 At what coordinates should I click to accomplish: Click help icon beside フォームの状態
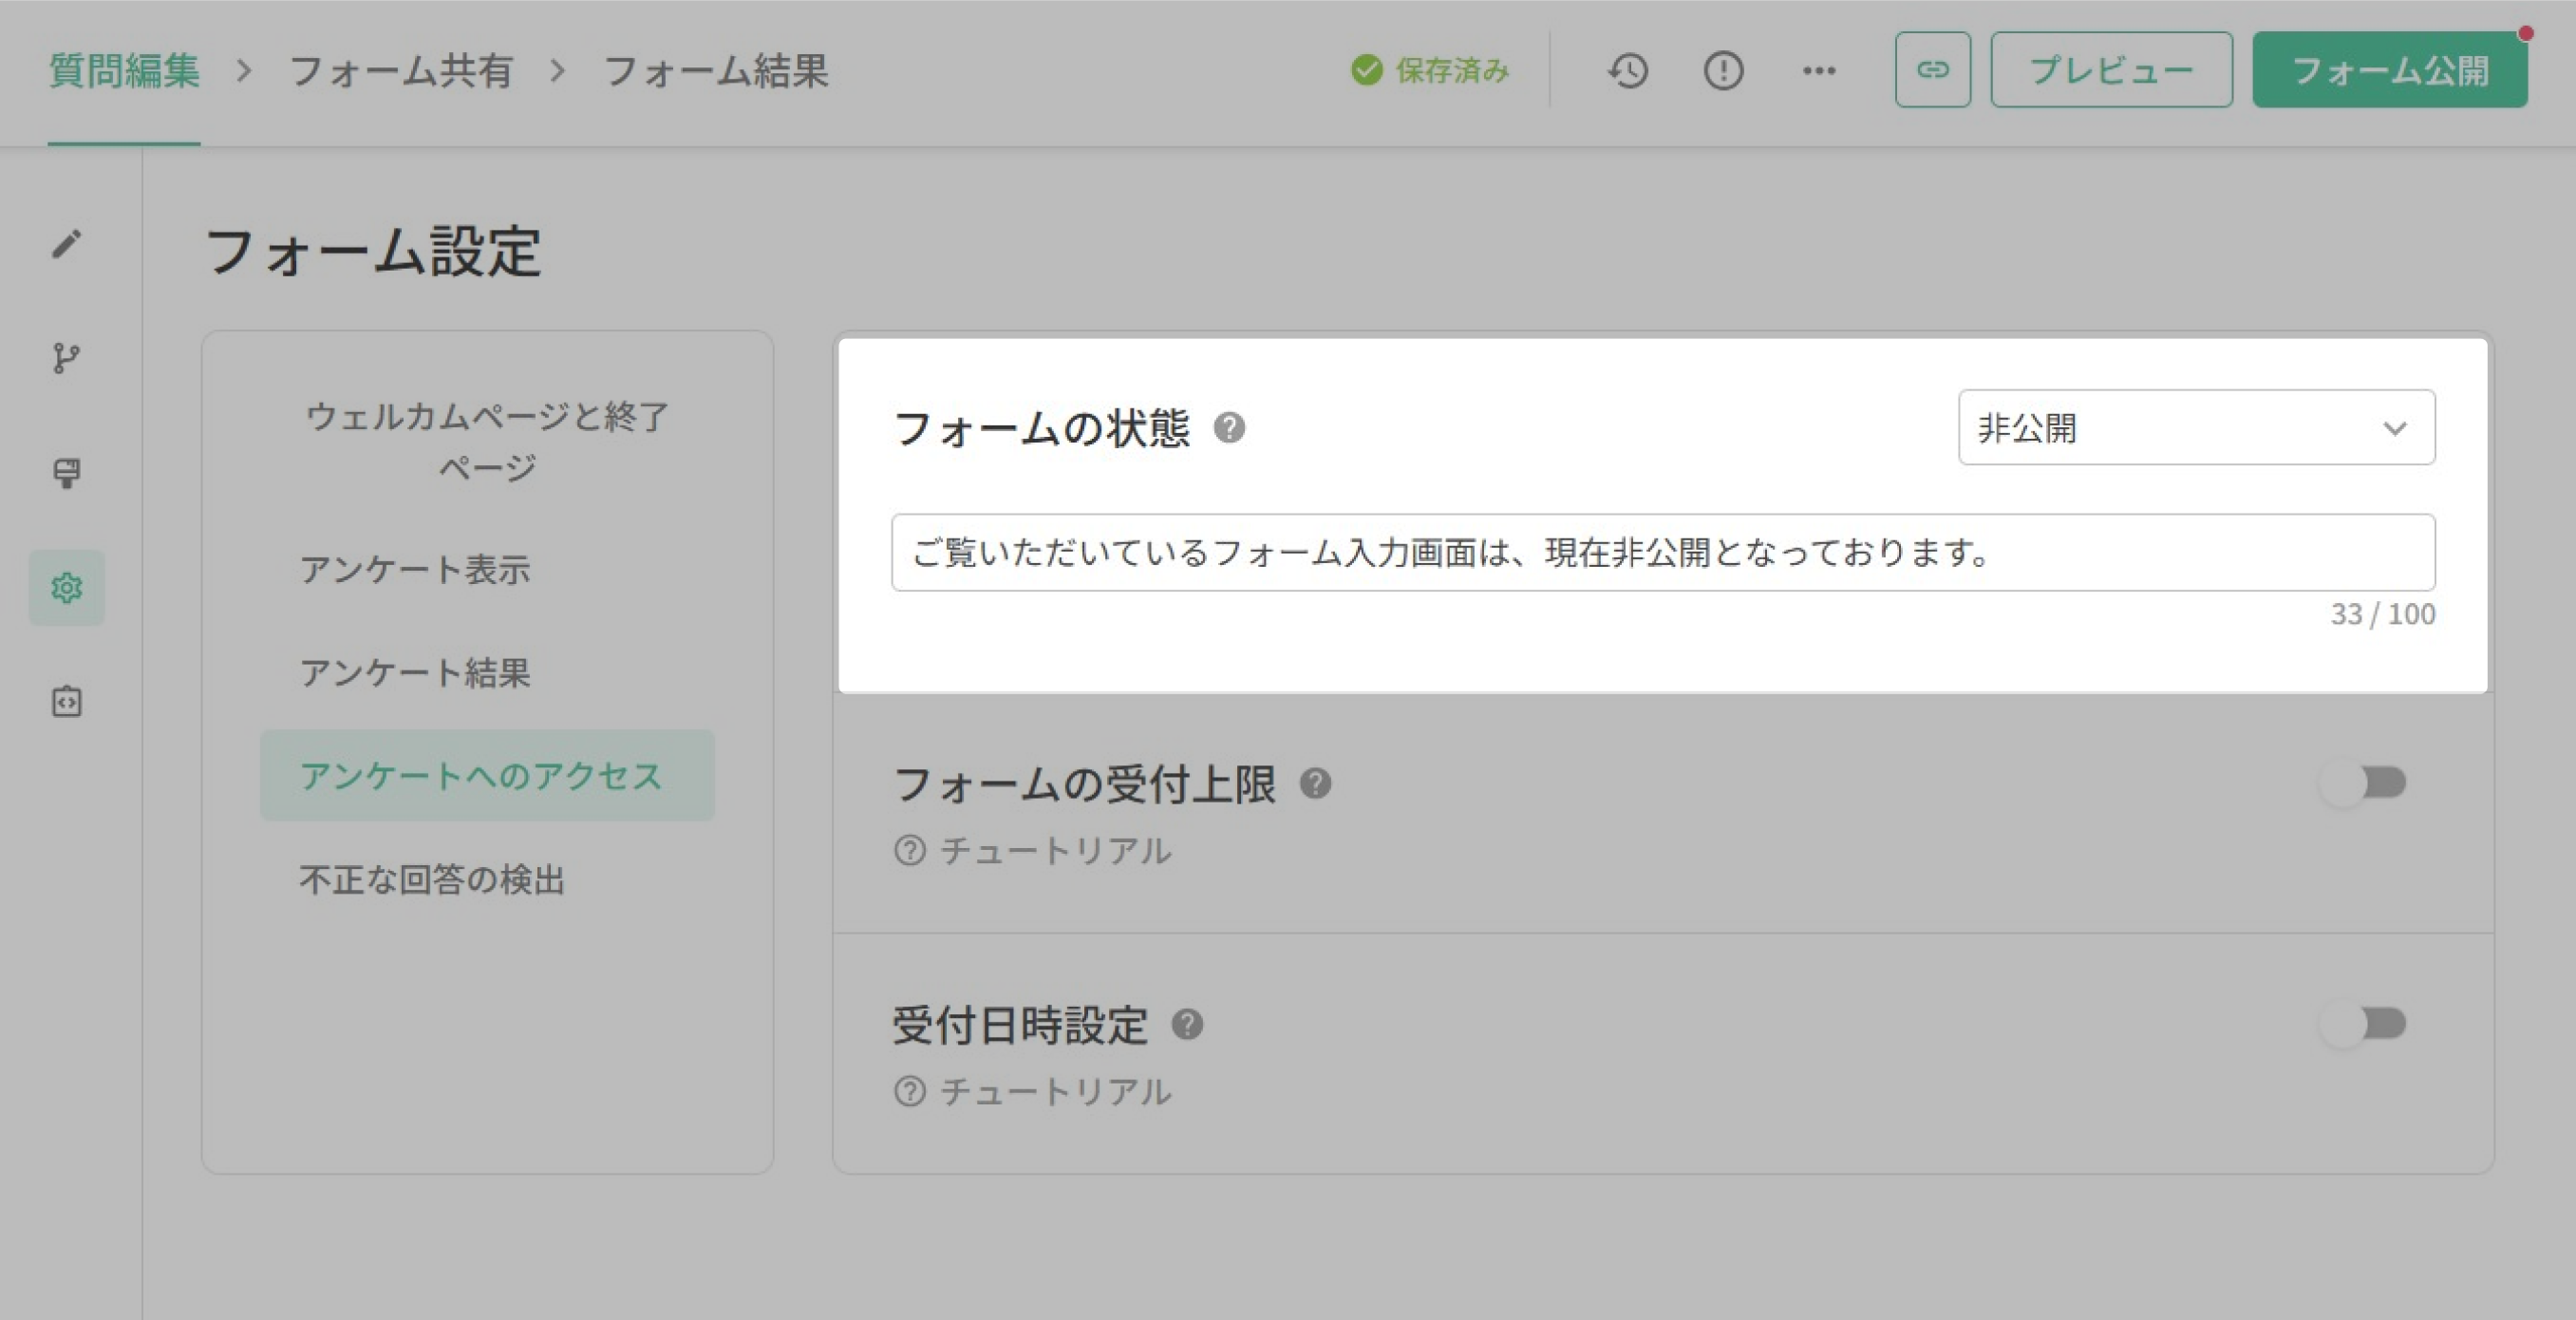1229,428
